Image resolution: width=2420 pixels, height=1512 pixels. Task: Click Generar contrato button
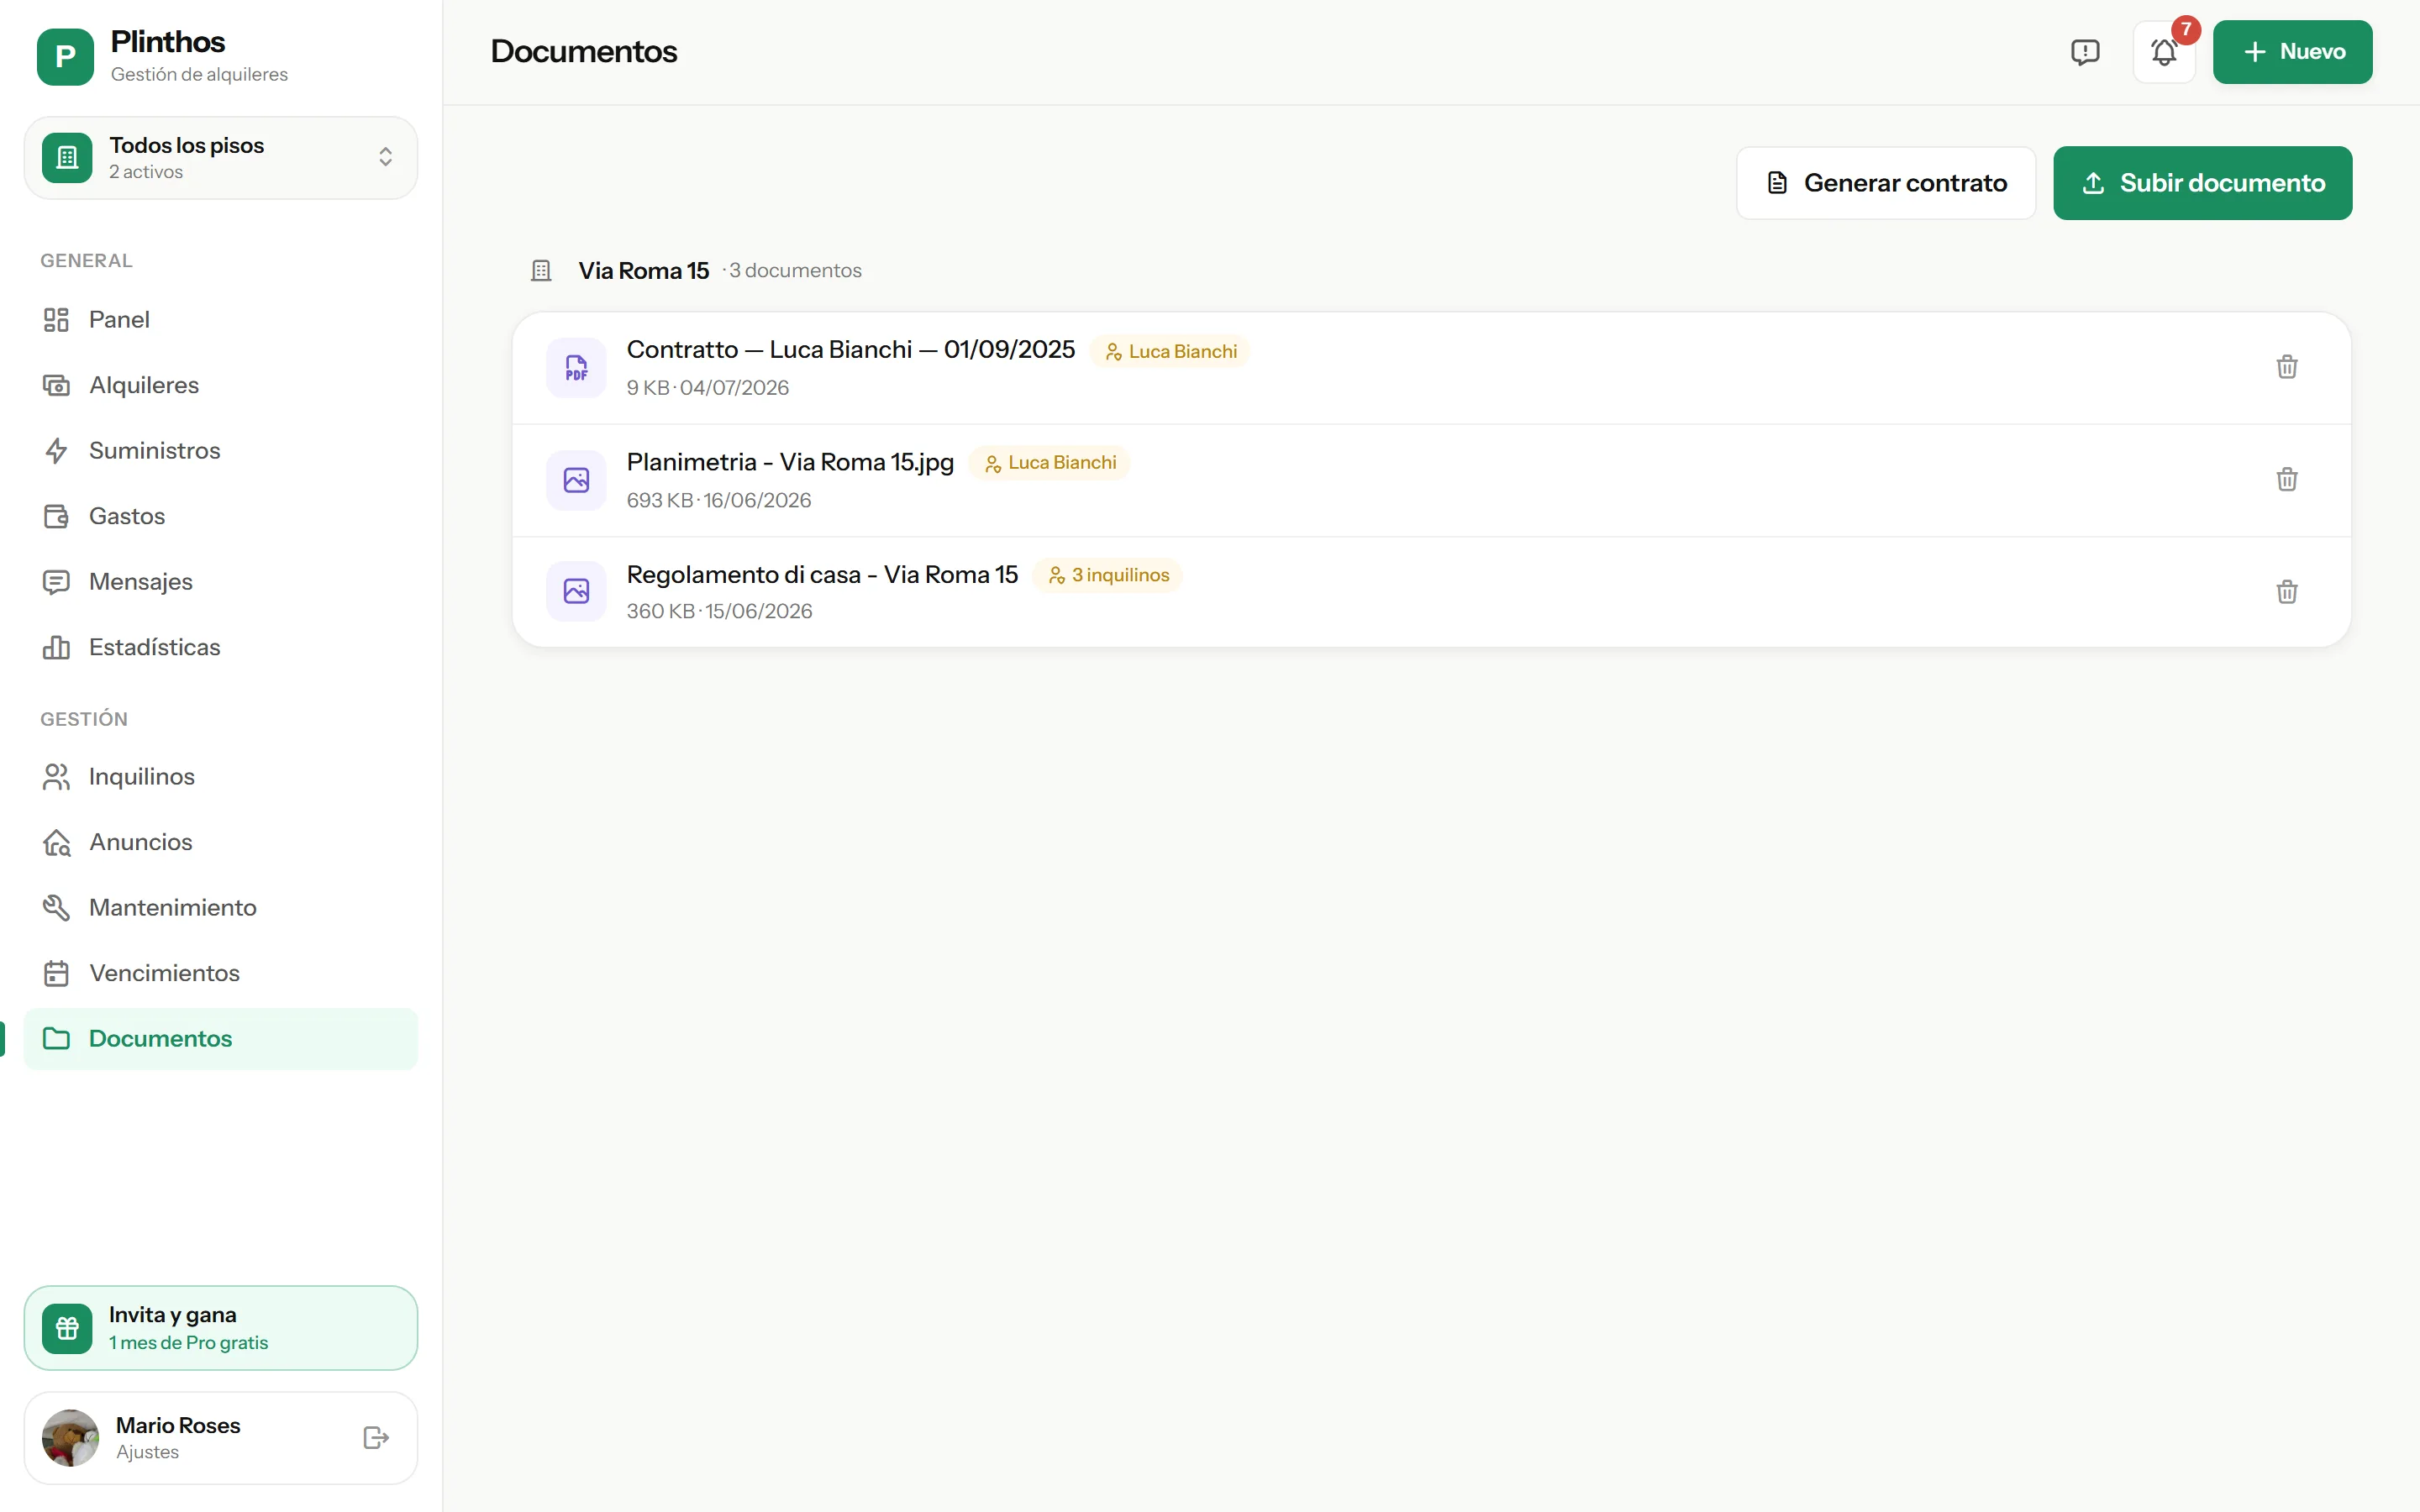tap(1886, 183)
